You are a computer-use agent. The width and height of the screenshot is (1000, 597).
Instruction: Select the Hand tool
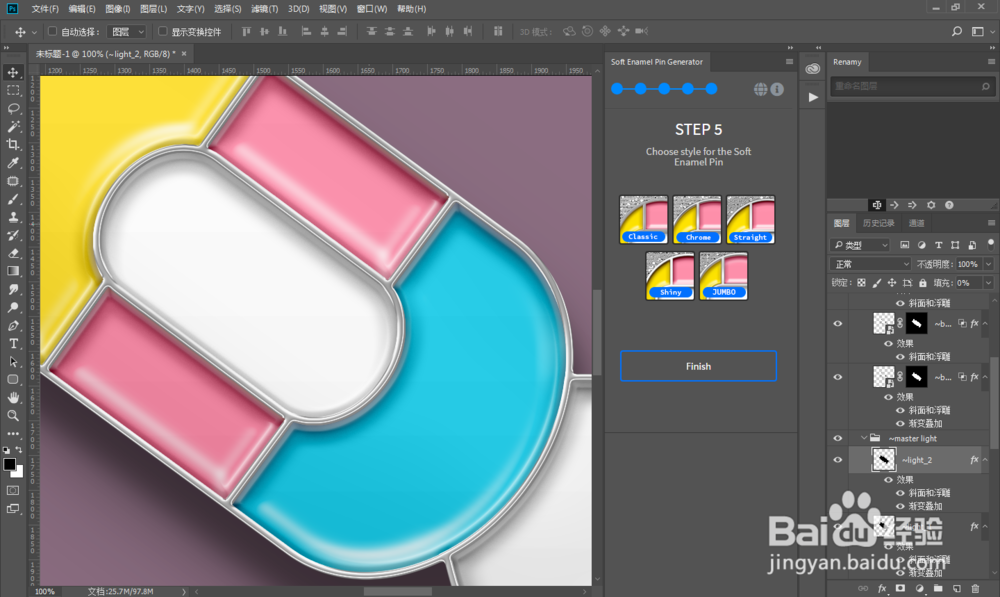[13, 397]
